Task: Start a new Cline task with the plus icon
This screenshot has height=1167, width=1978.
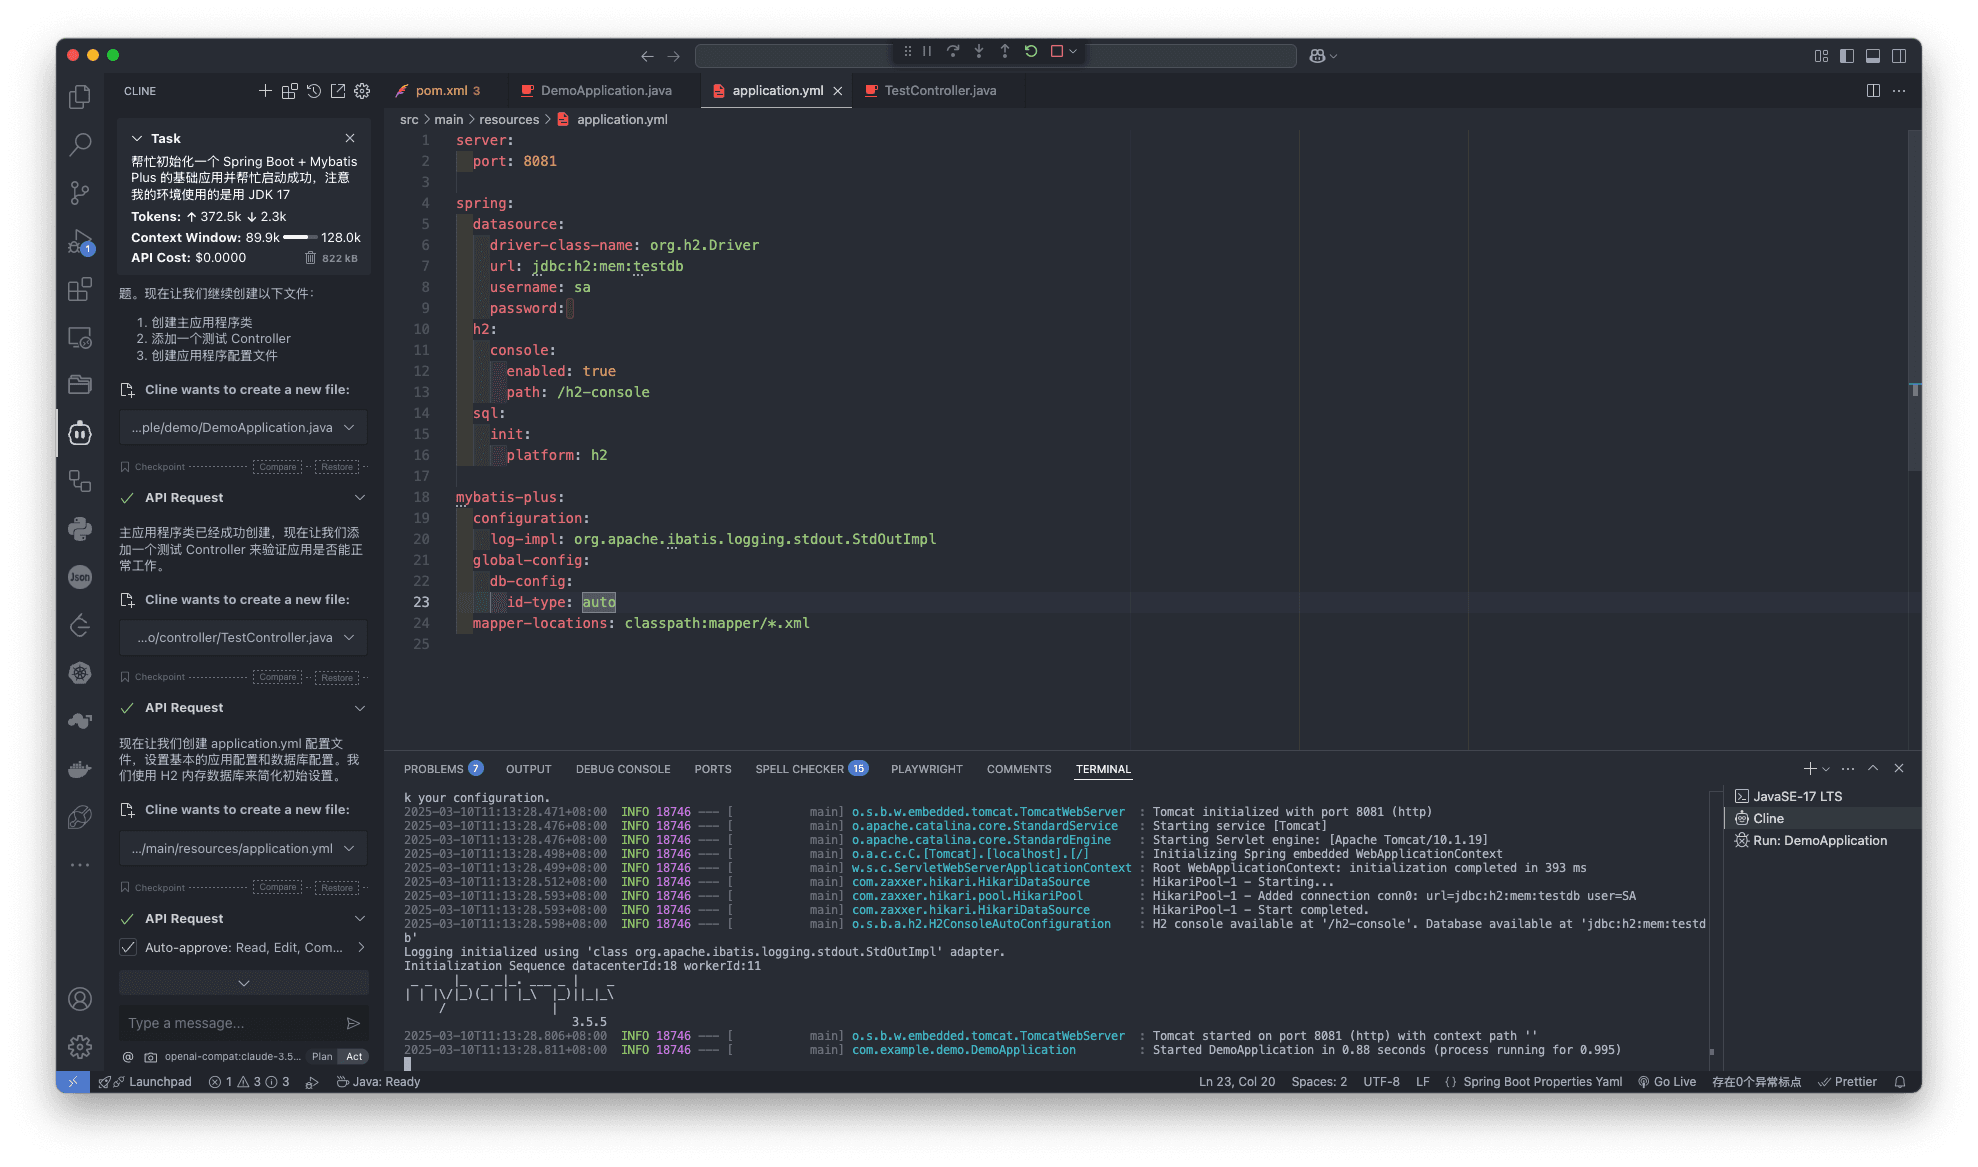Action: (x=265, y=90)
